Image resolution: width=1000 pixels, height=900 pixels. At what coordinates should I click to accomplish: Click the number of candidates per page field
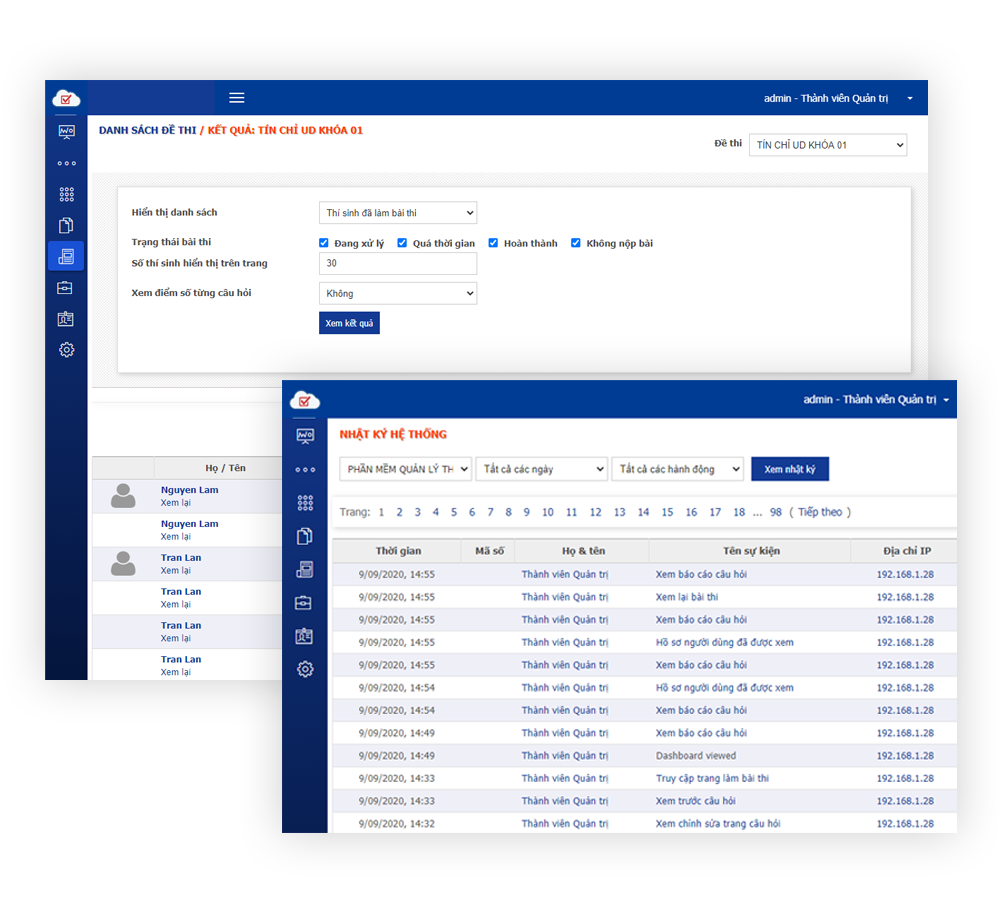(x=398, y=263)
